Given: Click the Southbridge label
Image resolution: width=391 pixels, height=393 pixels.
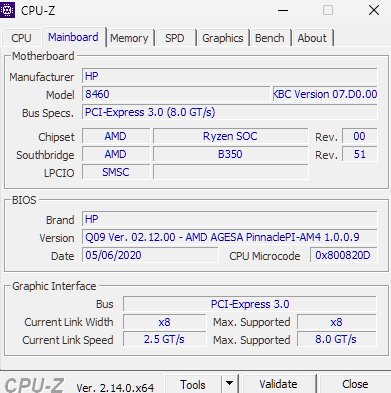Looking at the screenshot, I should pyautogui.click(x=45, y=155).
